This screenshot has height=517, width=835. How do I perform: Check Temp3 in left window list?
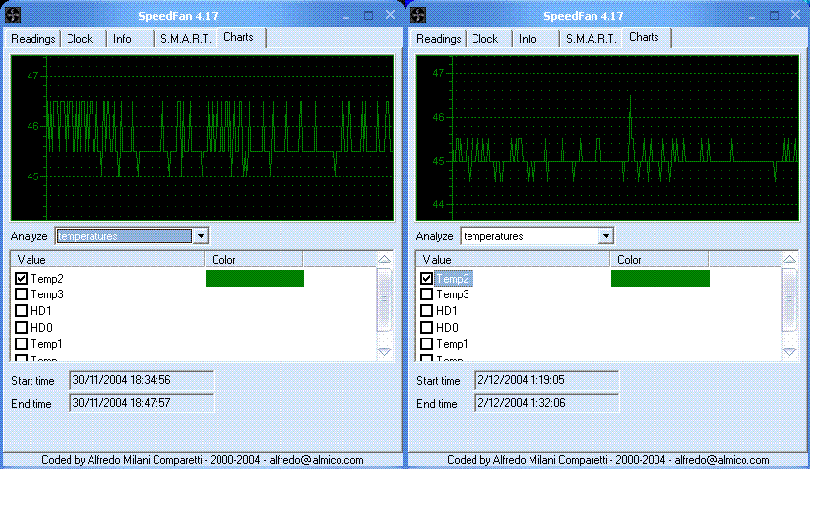(21, 294)
